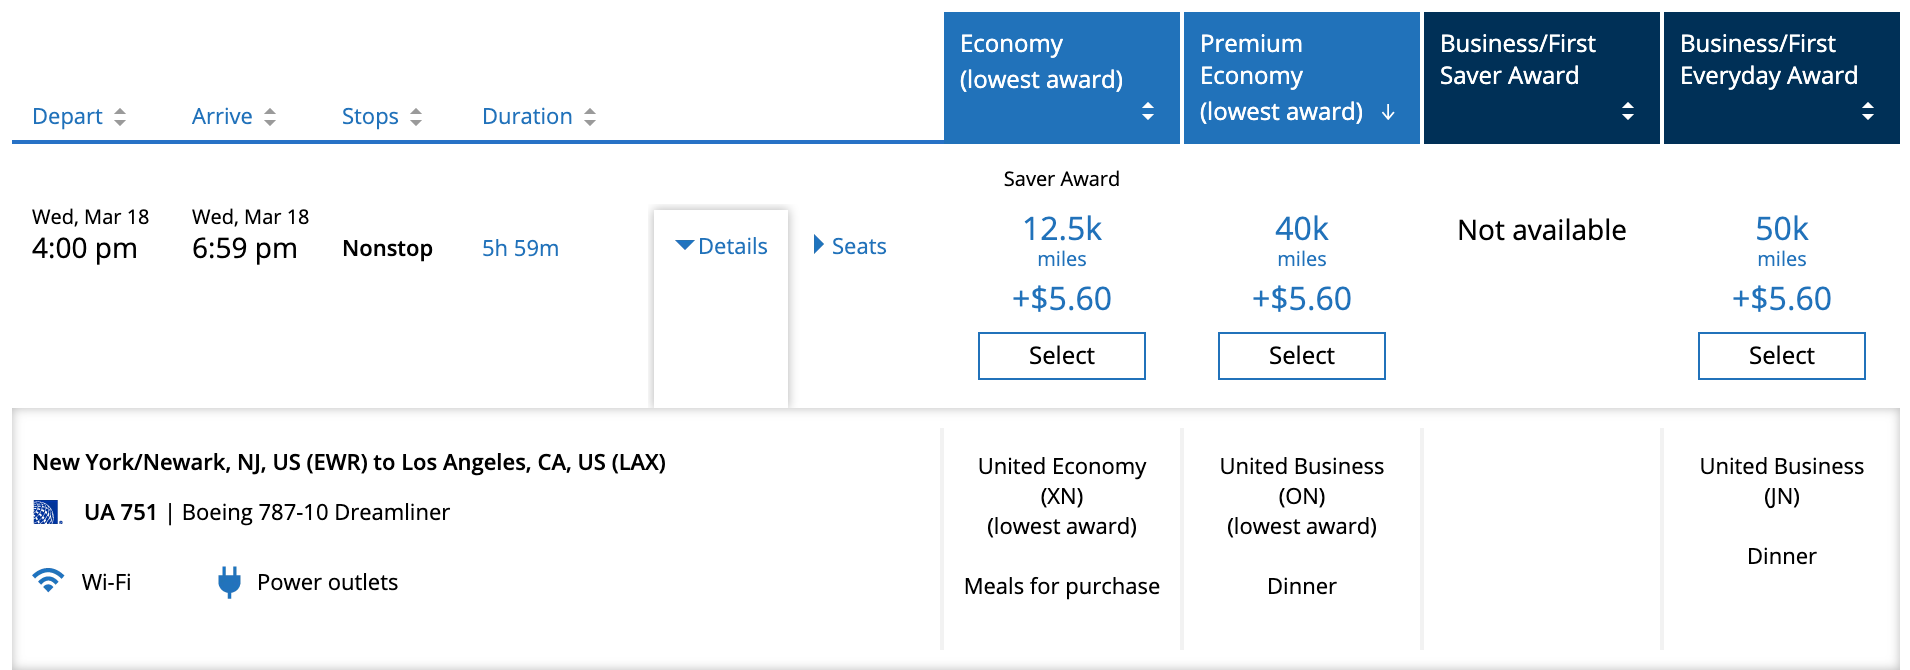Click the Economy column sort arrows
The width and height of the screenshot is (1910, 670).
(x=1148, y=111)
